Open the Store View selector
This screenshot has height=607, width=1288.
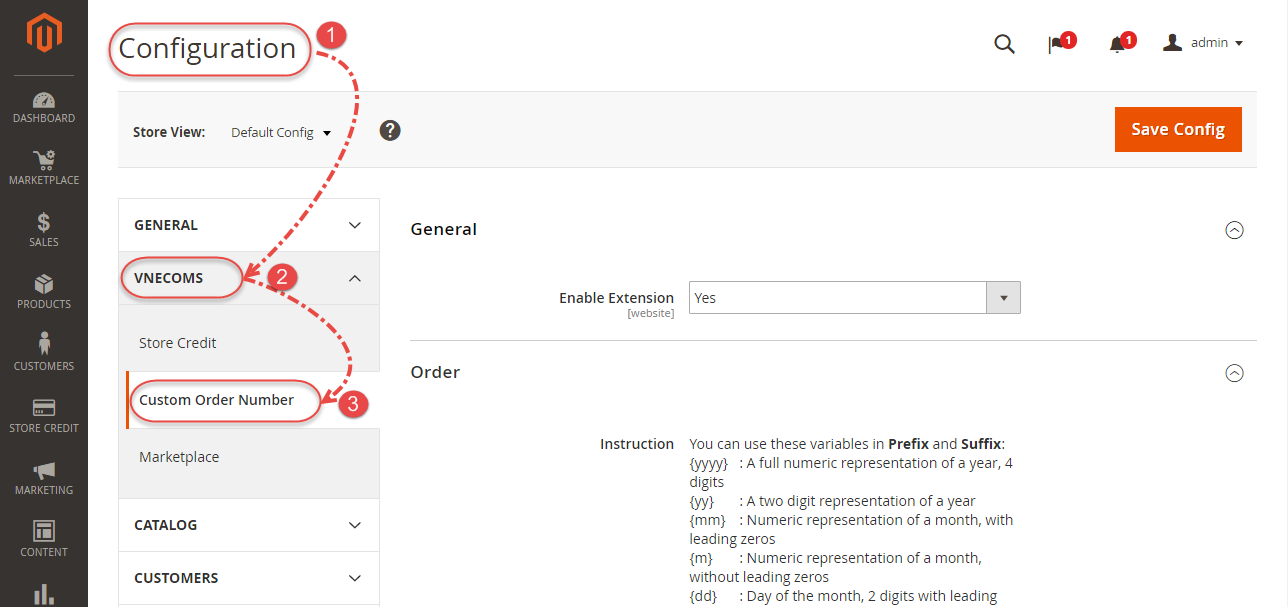pos(281,131)
